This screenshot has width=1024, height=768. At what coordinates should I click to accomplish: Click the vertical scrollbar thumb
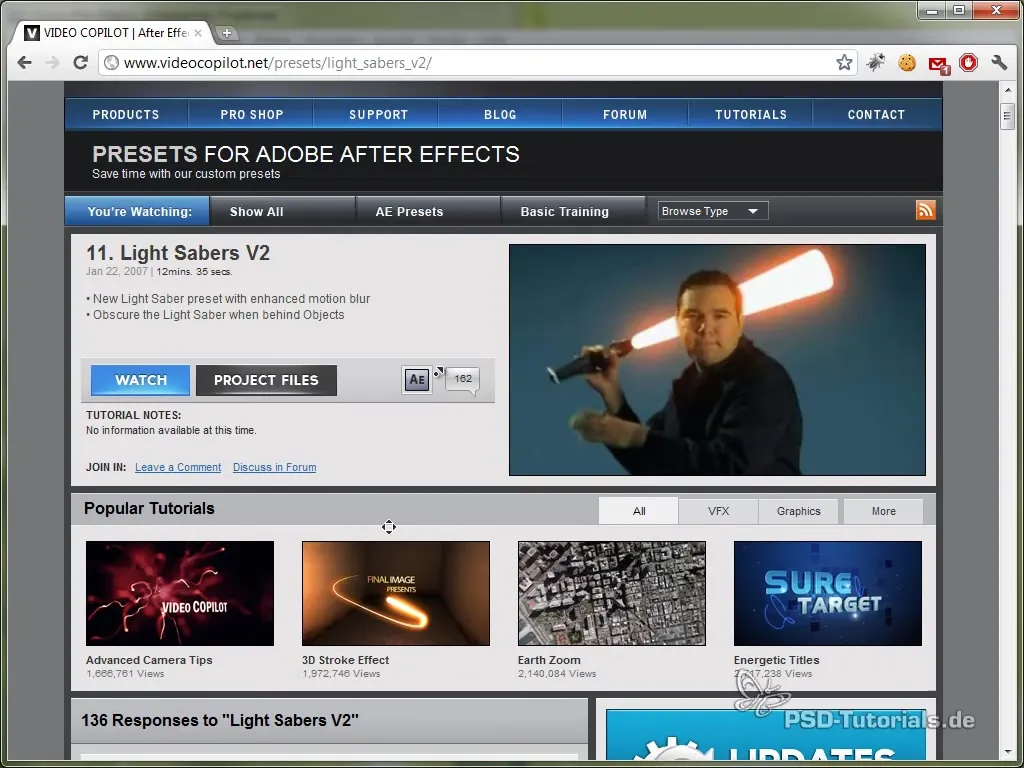coord(1007,116)
